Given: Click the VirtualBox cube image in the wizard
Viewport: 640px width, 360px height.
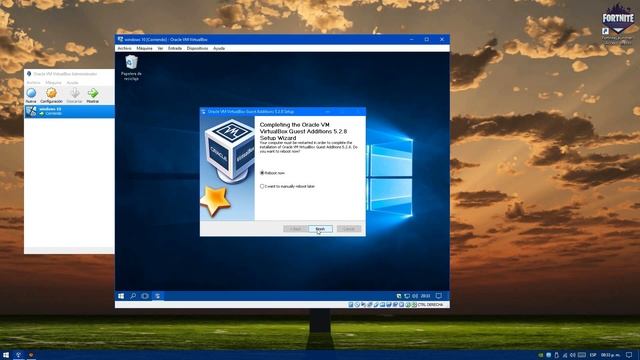Looking at the screenshot, I should [x=229, y=150].
